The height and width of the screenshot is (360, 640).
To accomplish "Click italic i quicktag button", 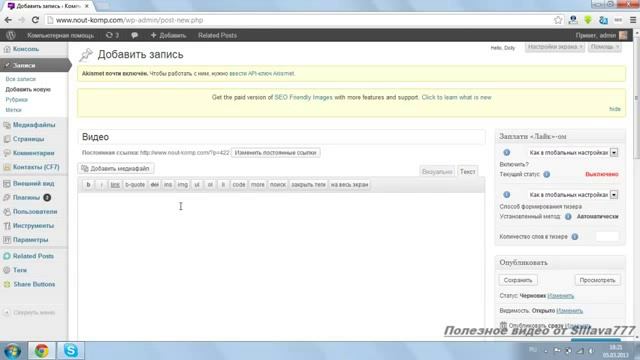I will click(x=101, y=185).
